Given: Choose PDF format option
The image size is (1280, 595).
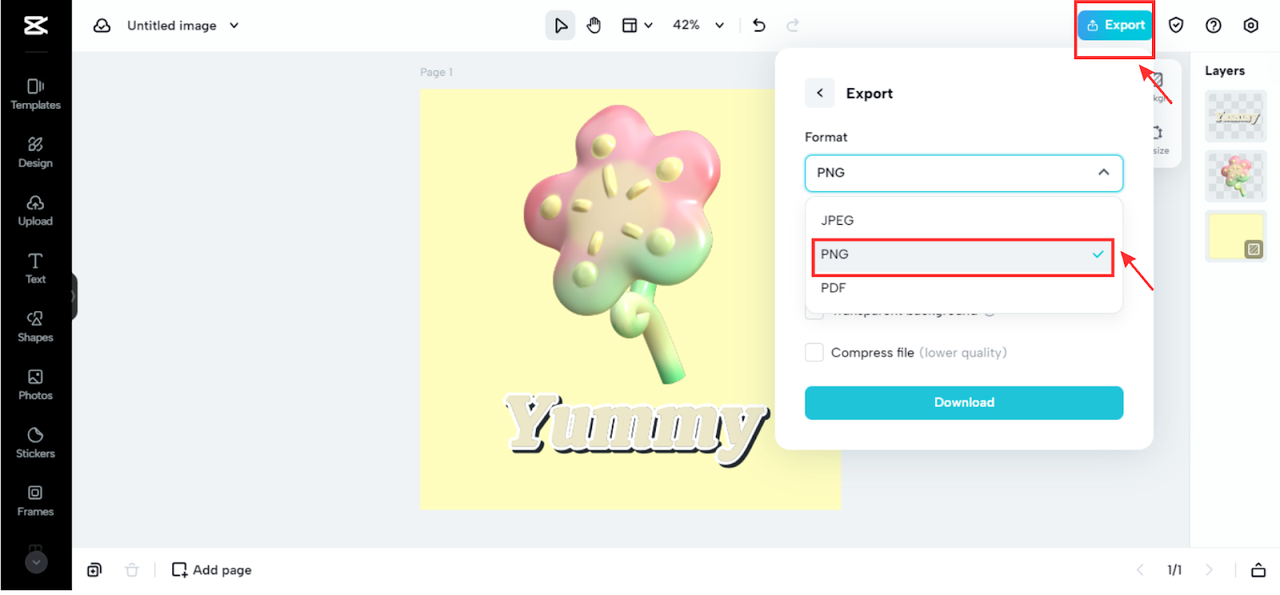Looking at the screenshot, I should (964, 288).
